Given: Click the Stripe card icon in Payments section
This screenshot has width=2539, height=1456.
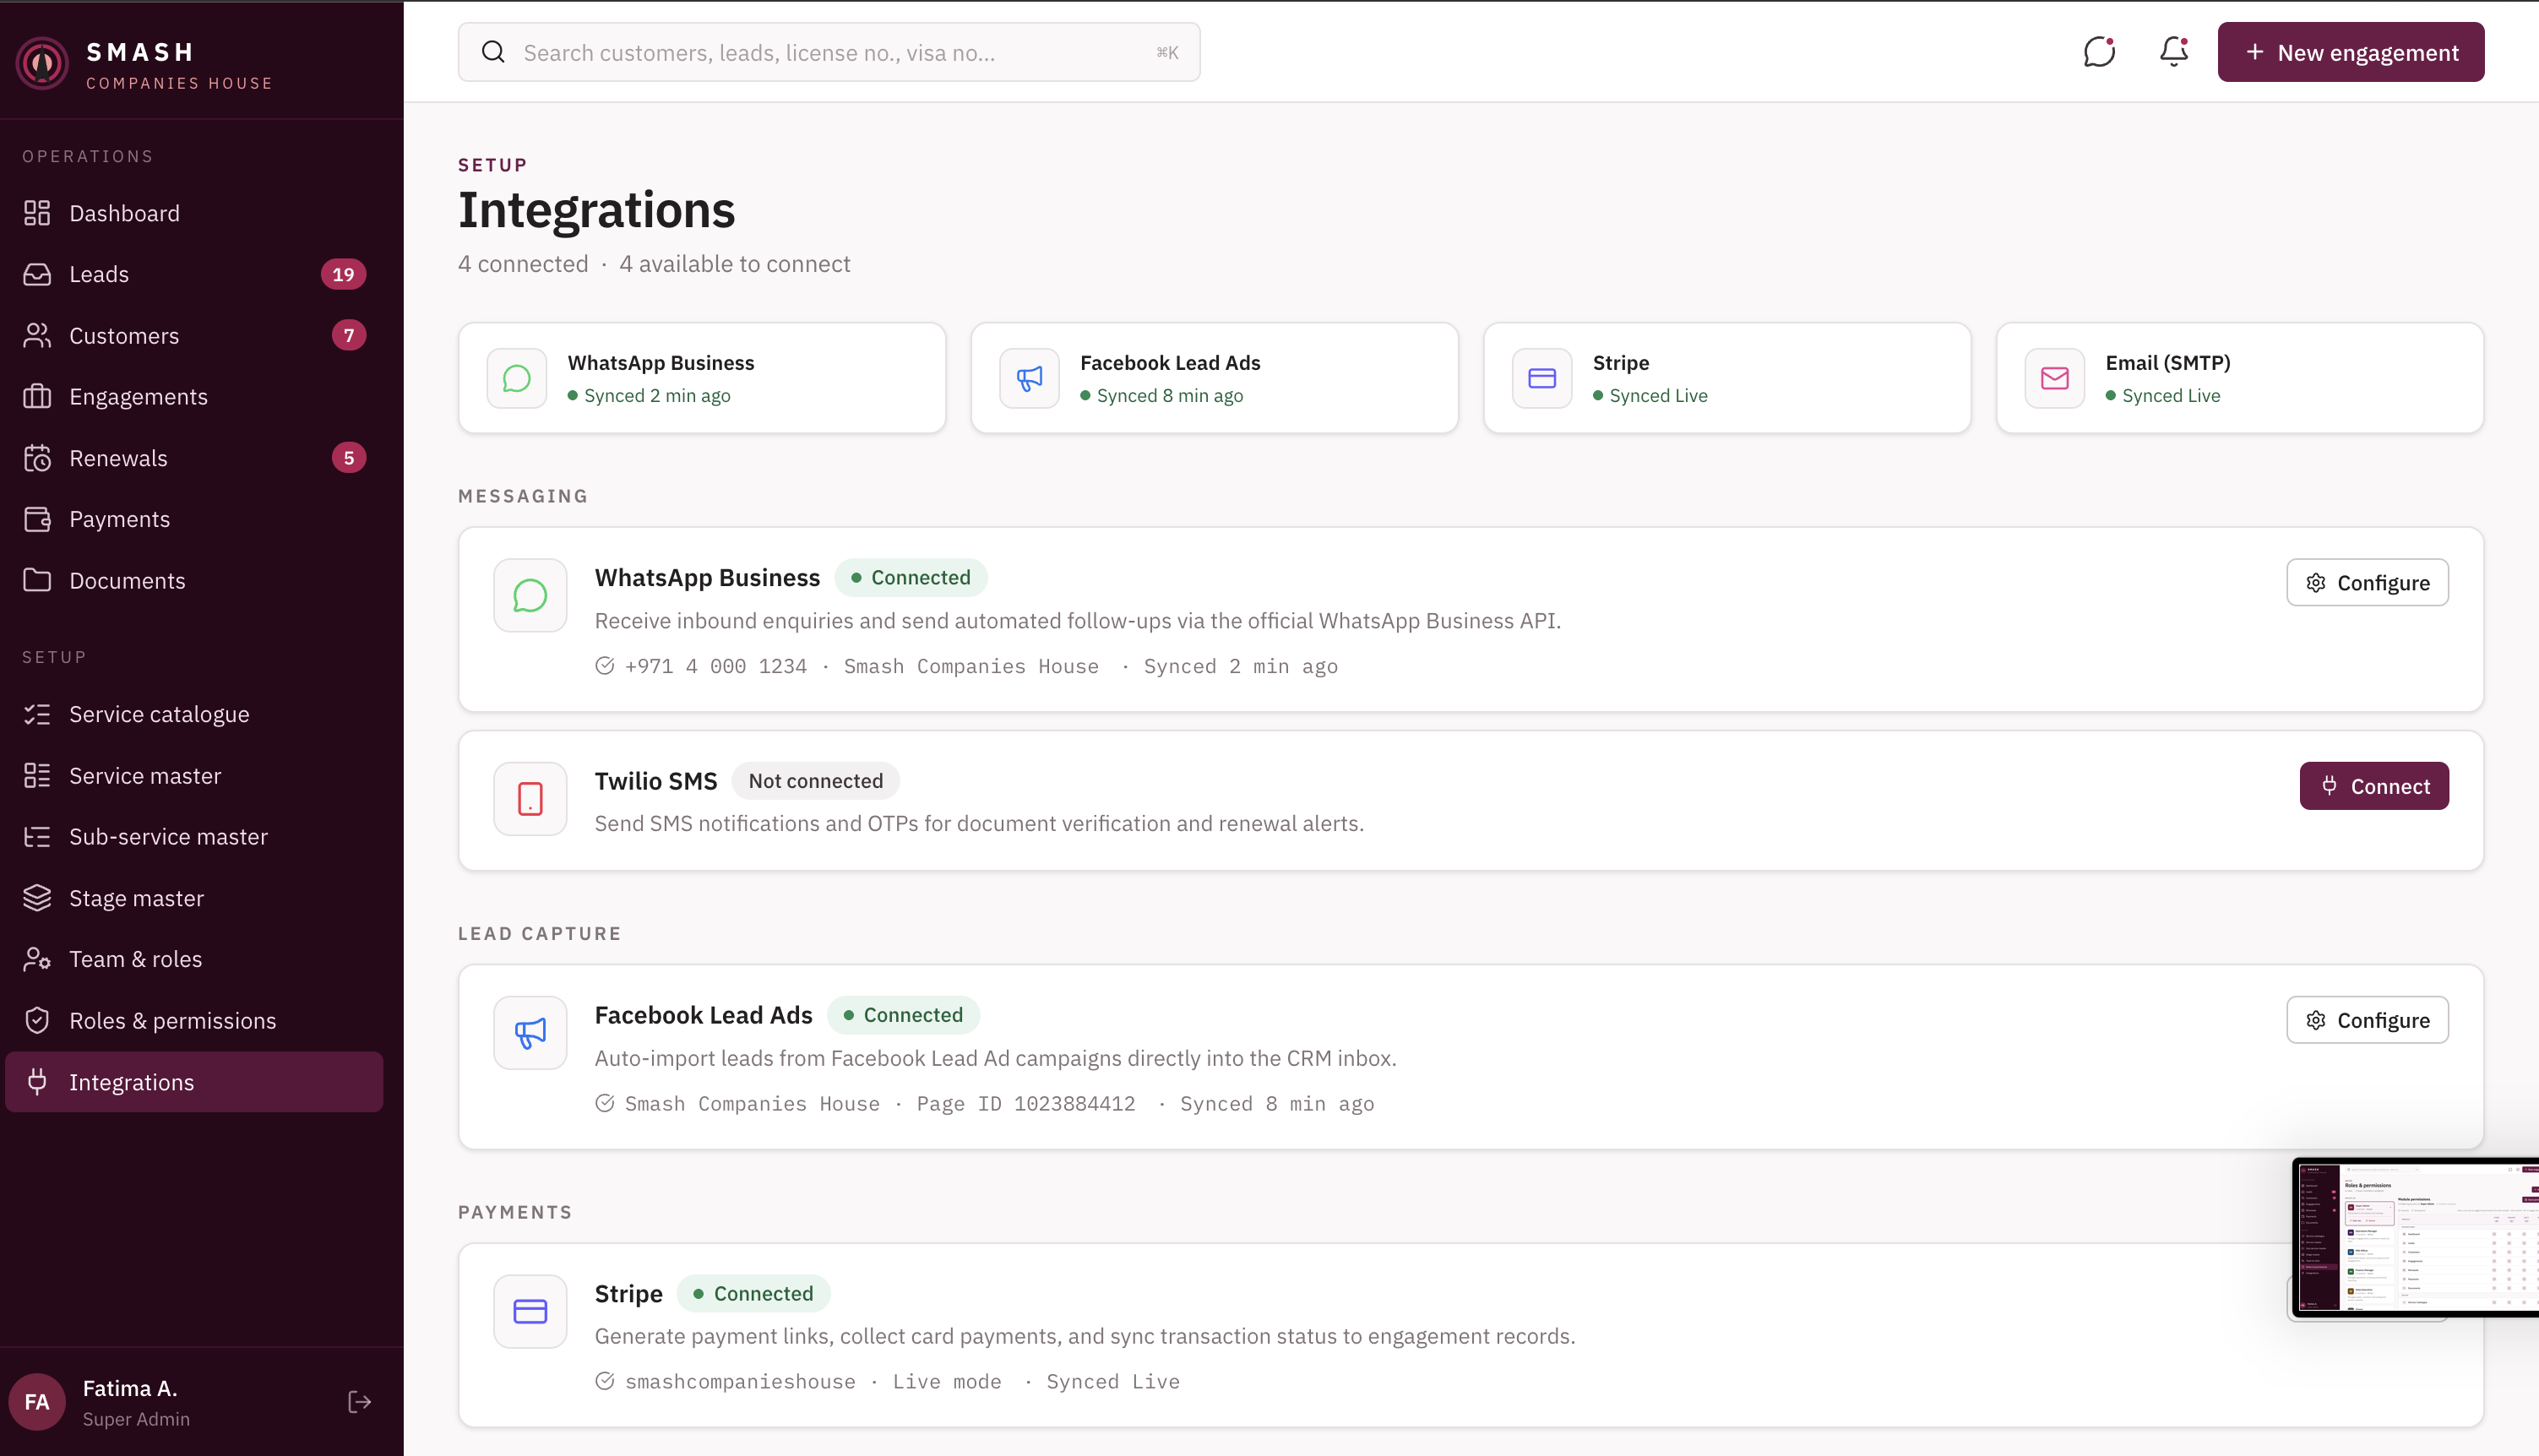Looking at the screenshot, I should pos(530,1311).
